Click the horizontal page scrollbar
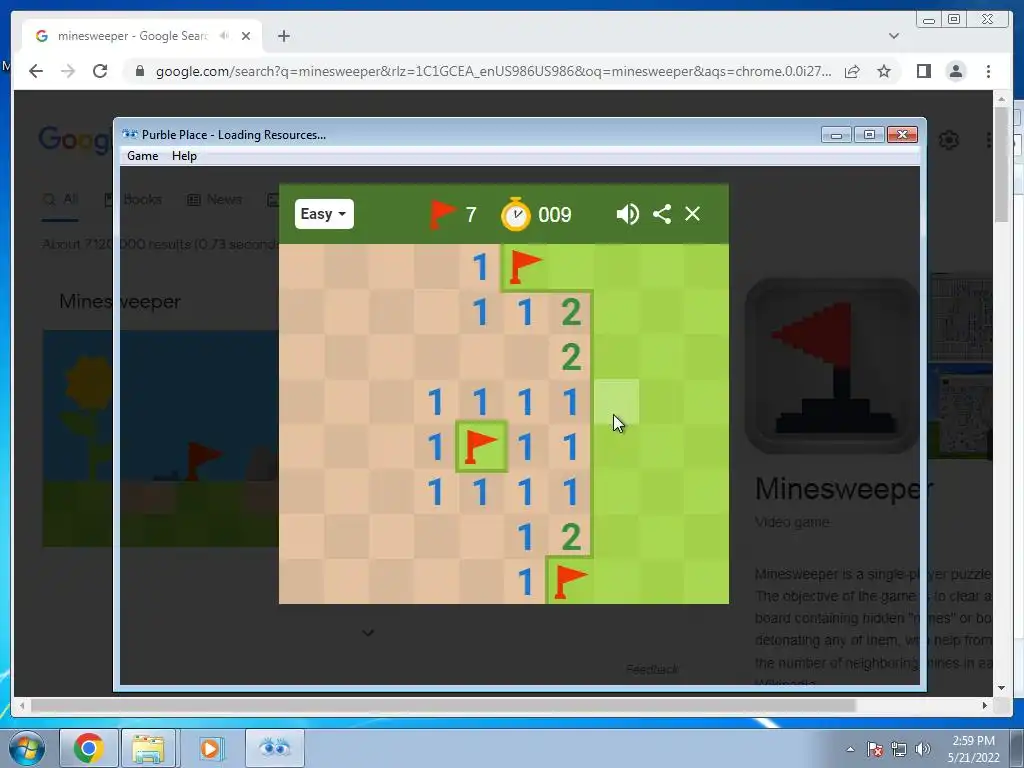Screen dimensions: 1024x768 pos(443,705)
